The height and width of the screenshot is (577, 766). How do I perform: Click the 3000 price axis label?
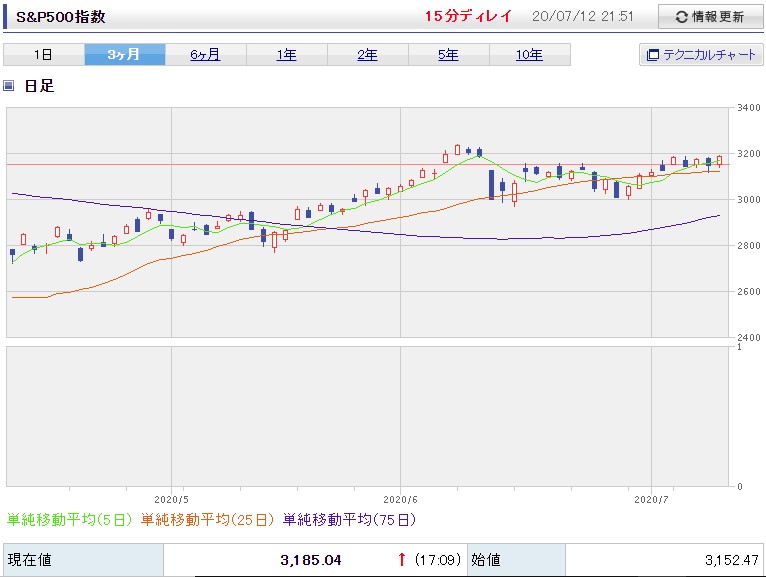748,199
